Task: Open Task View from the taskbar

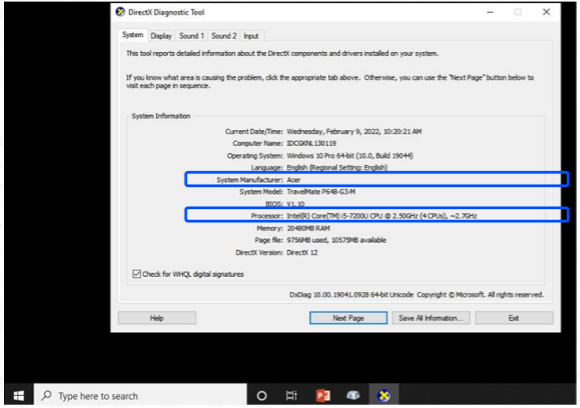Action: click(291, 396)
